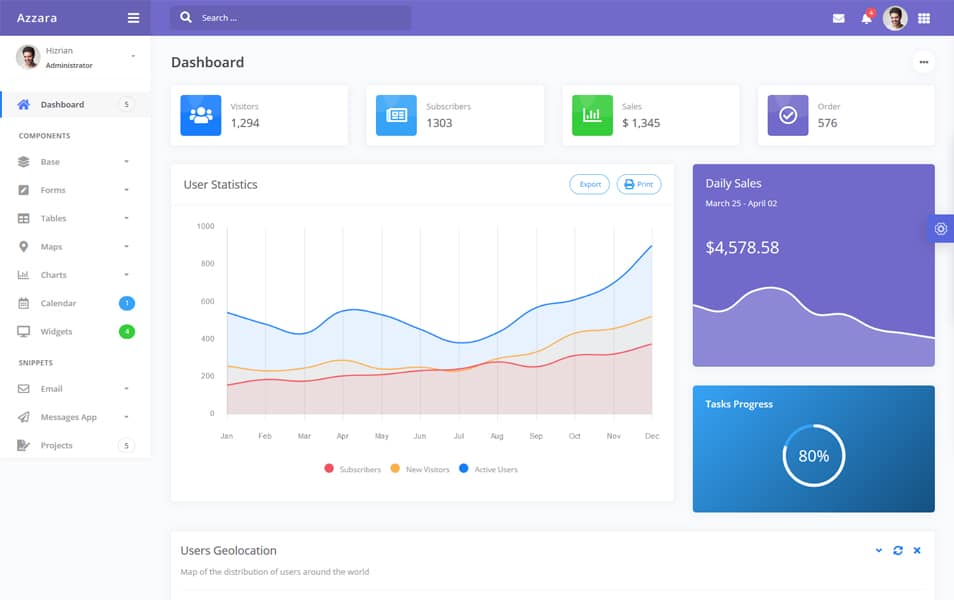Viewport: 954px width, 600px height.
Task: Open the floating settings gear on the right
Action: pyautogui.click(x=941, y=228)
